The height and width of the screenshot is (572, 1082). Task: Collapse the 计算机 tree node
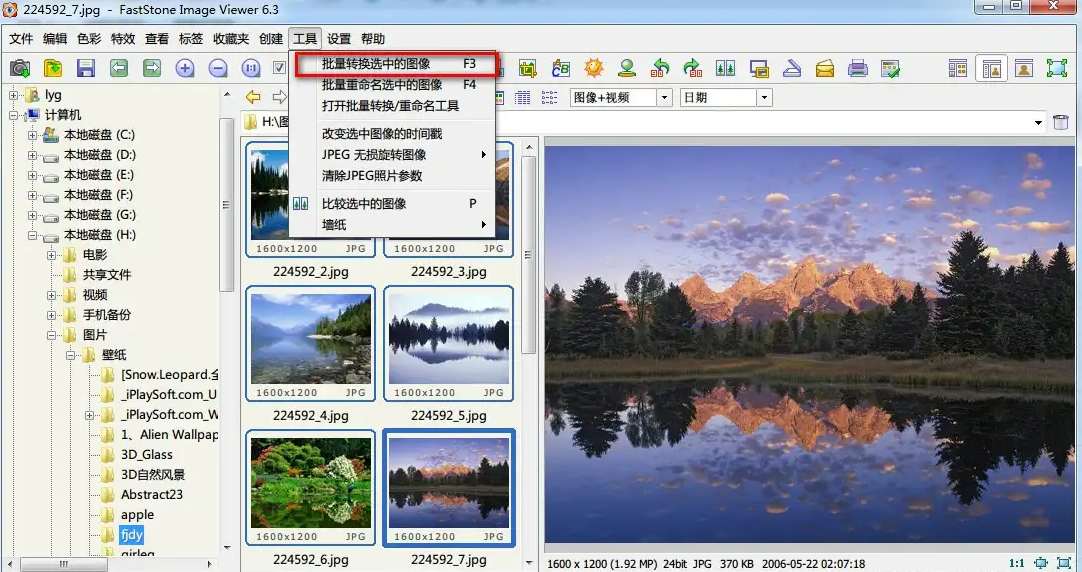(x=13, y=115)
